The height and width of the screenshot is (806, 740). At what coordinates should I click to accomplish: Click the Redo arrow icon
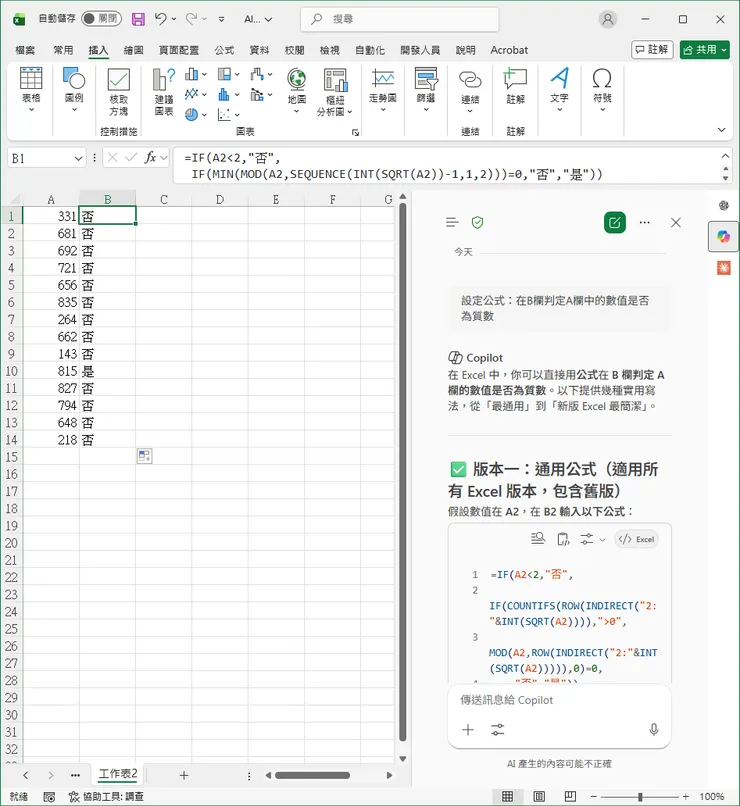[191, 19]
